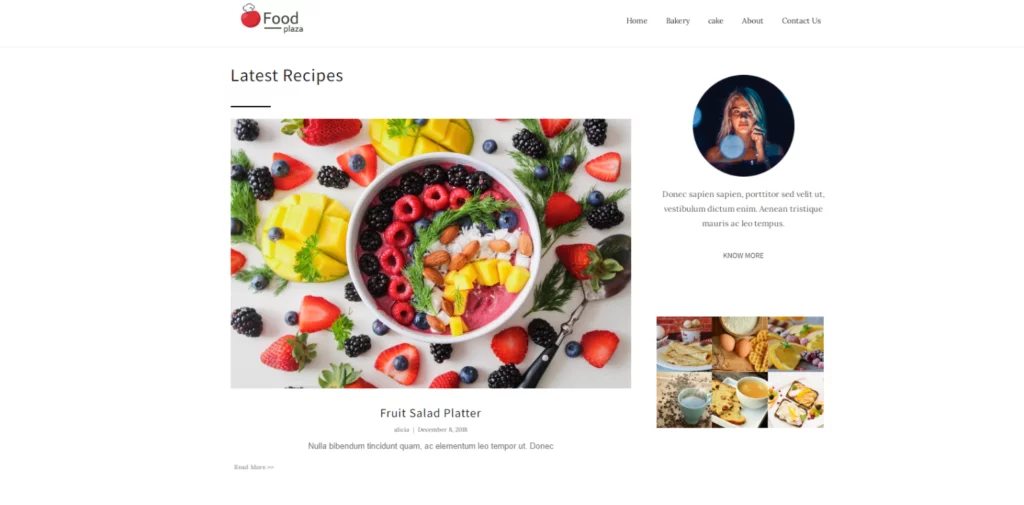The width and height of the screenshot is (1024, 505).
Task: Open the Contact Us page
Action: pyautogui.click(x=801, y=21)
